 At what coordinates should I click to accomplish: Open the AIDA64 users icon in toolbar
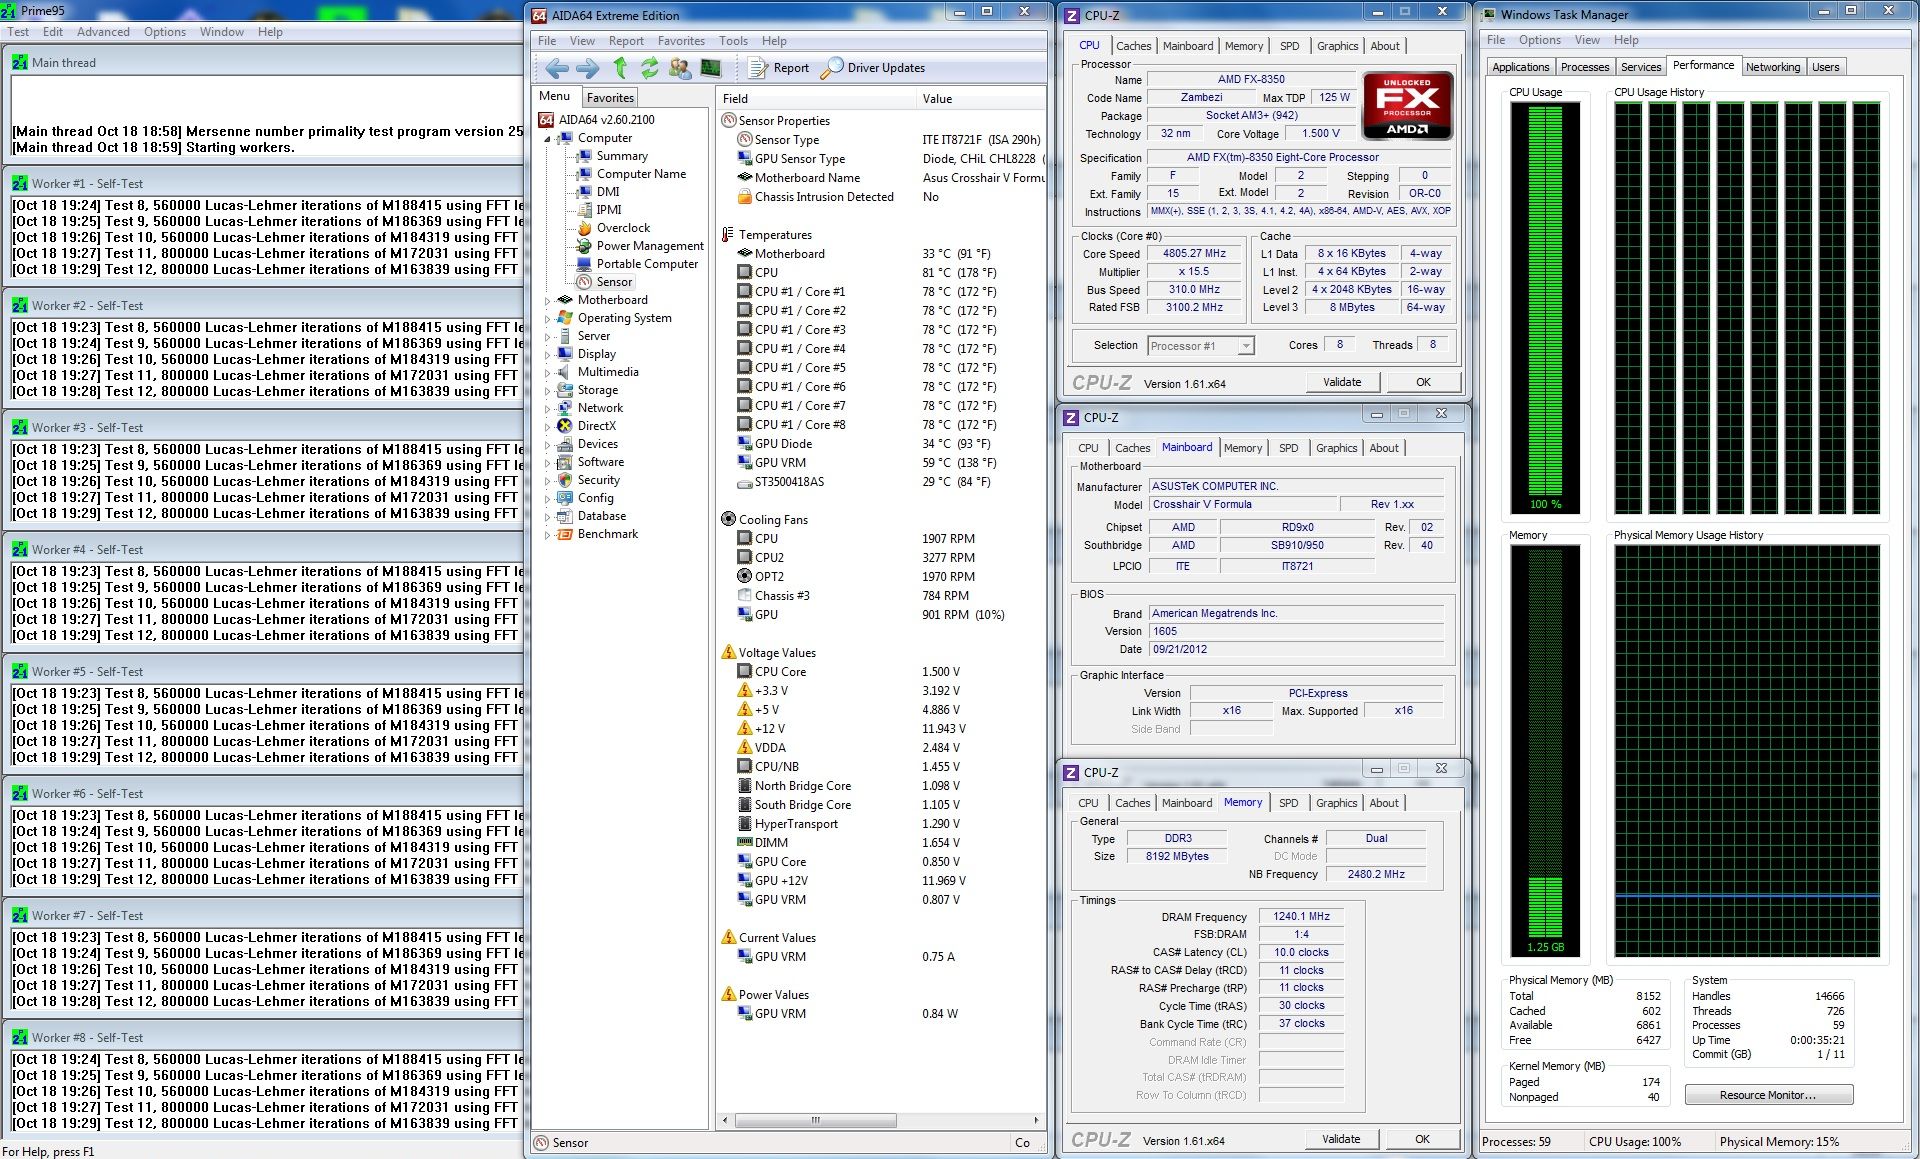click(680, 68)
